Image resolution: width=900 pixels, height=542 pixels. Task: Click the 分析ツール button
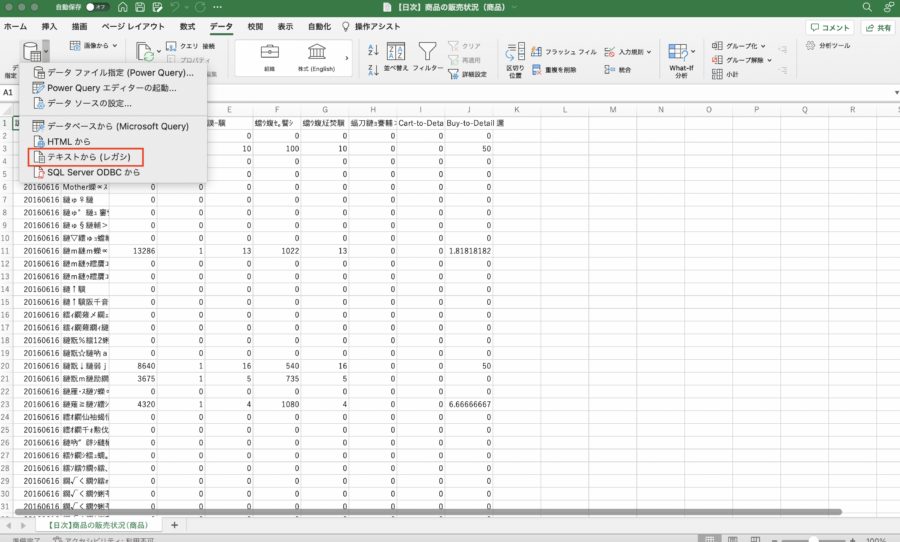point(828,45)
